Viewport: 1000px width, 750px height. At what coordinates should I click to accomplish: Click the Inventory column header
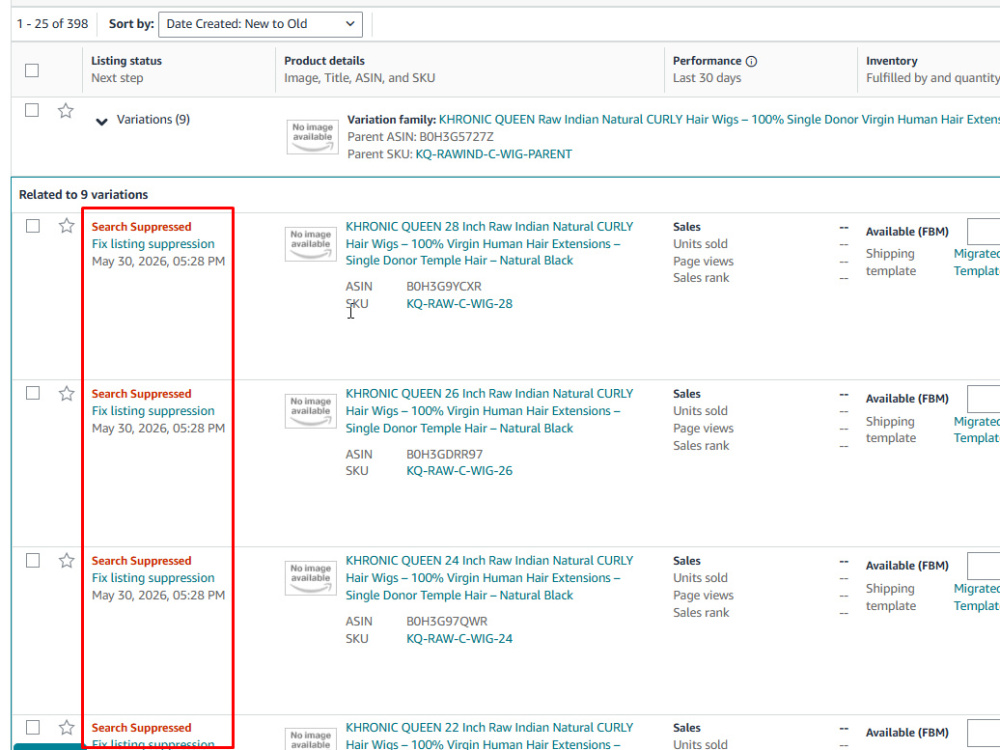coord(892,61)
